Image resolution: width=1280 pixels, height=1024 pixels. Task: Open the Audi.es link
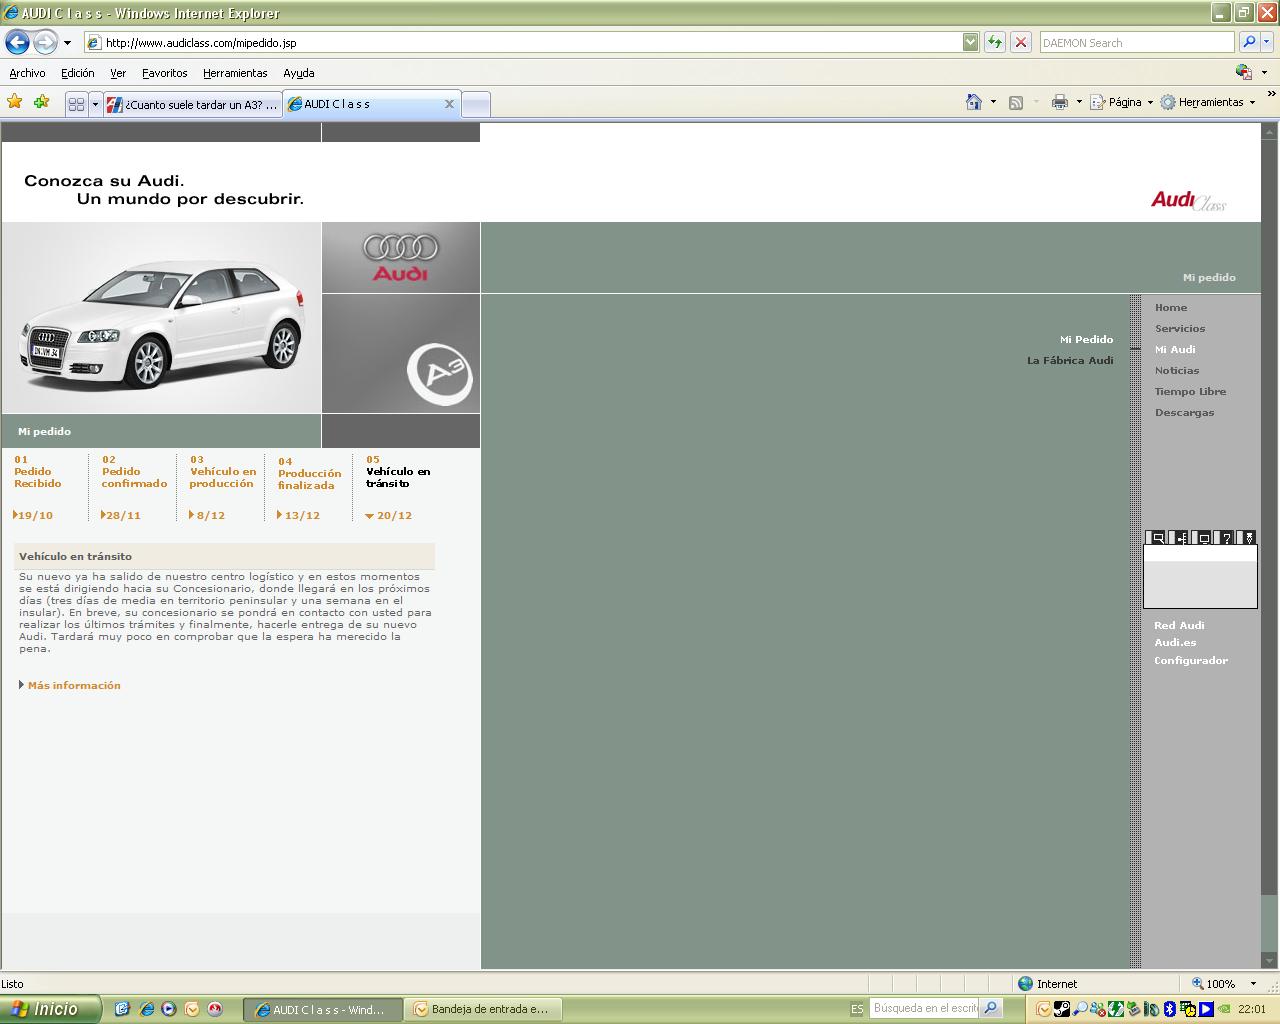(x=1175, y=642)
